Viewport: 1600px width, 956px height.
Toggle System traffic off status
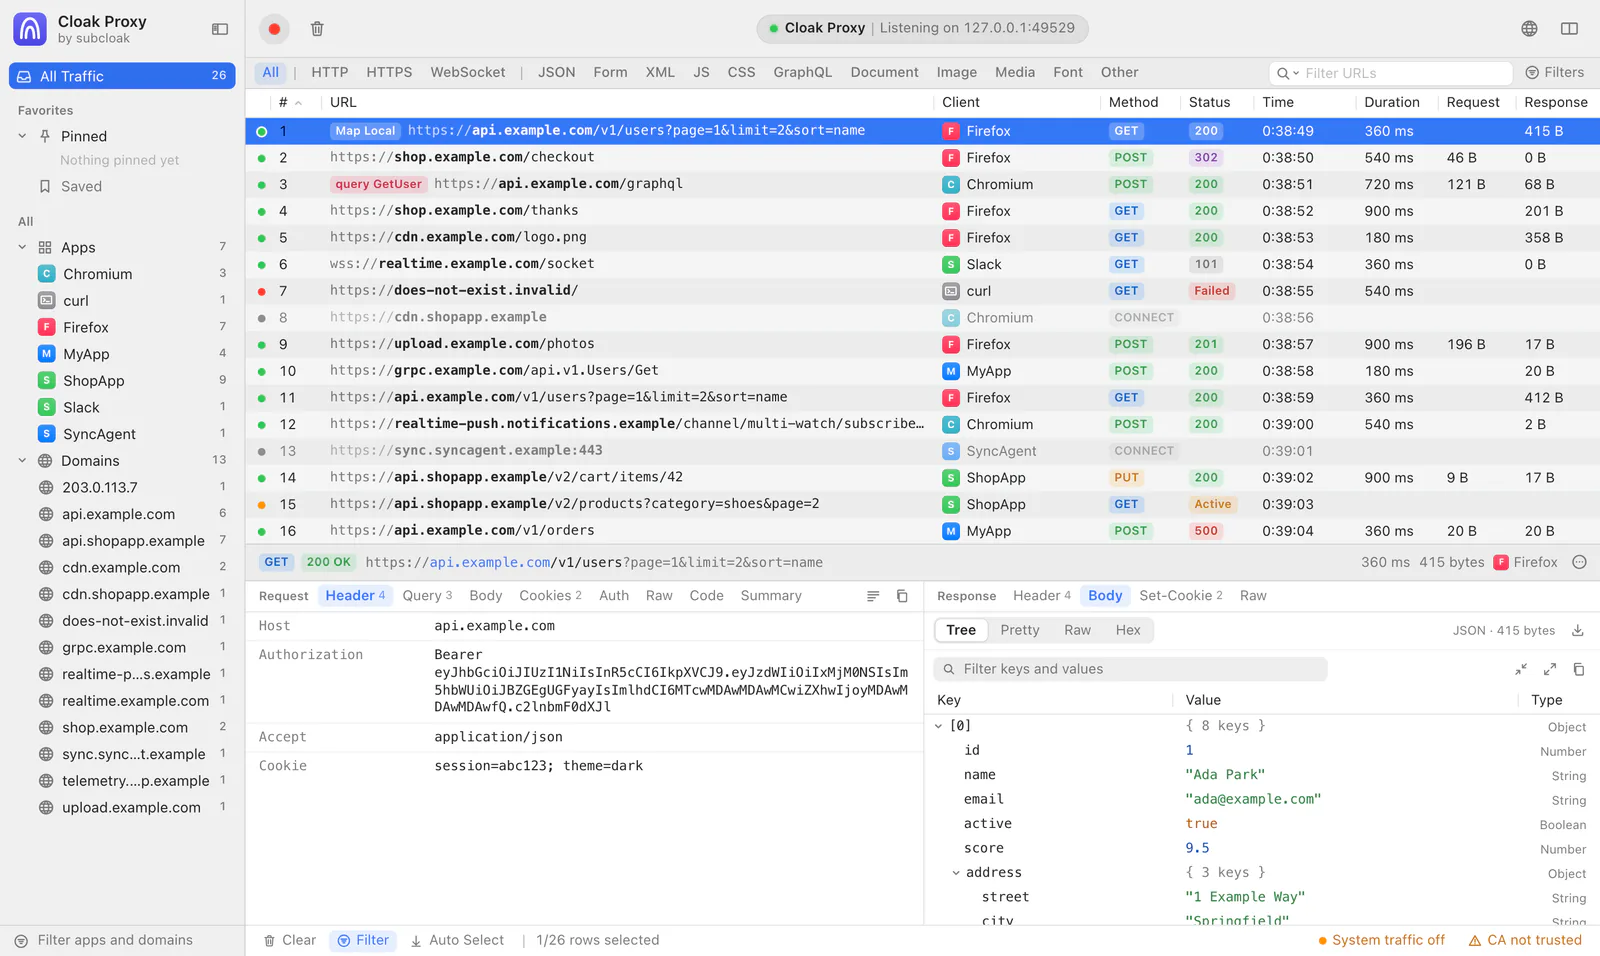tap(1381, 940)
